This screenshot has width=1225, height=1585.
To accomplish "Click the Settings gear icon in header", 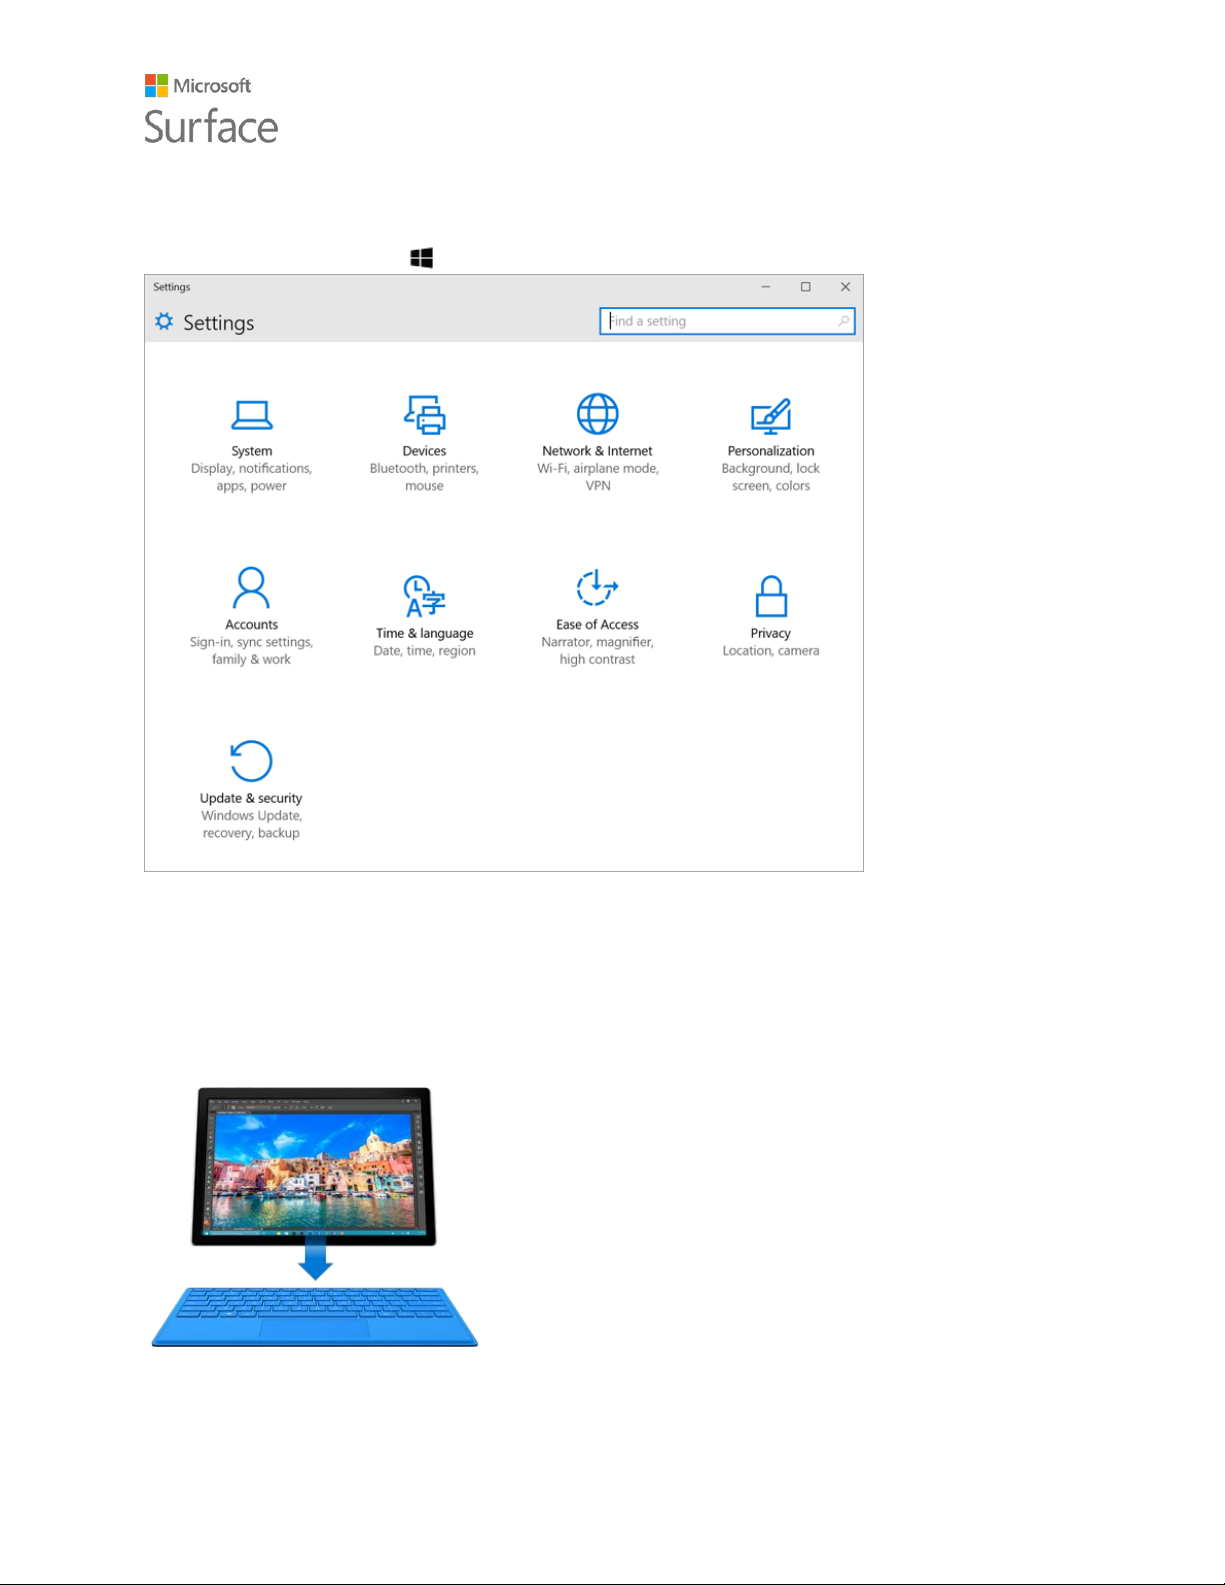I will click(x=164, y=321).
